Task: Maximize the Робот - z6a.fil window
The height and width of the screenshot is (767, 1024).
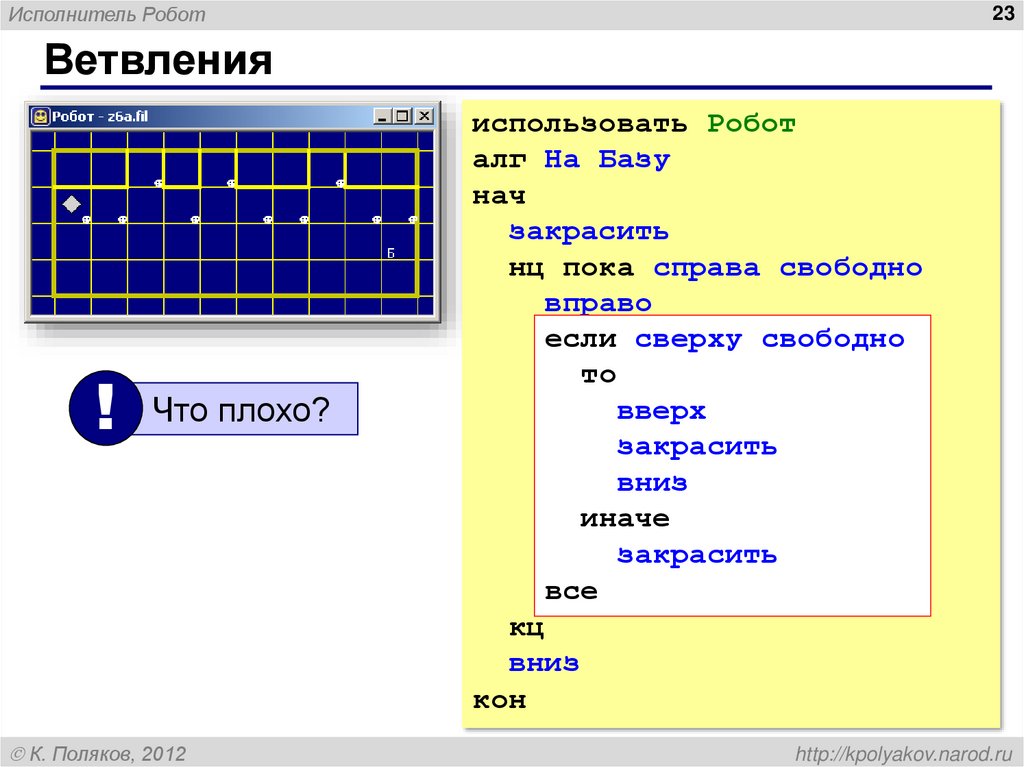Action: 401,116
